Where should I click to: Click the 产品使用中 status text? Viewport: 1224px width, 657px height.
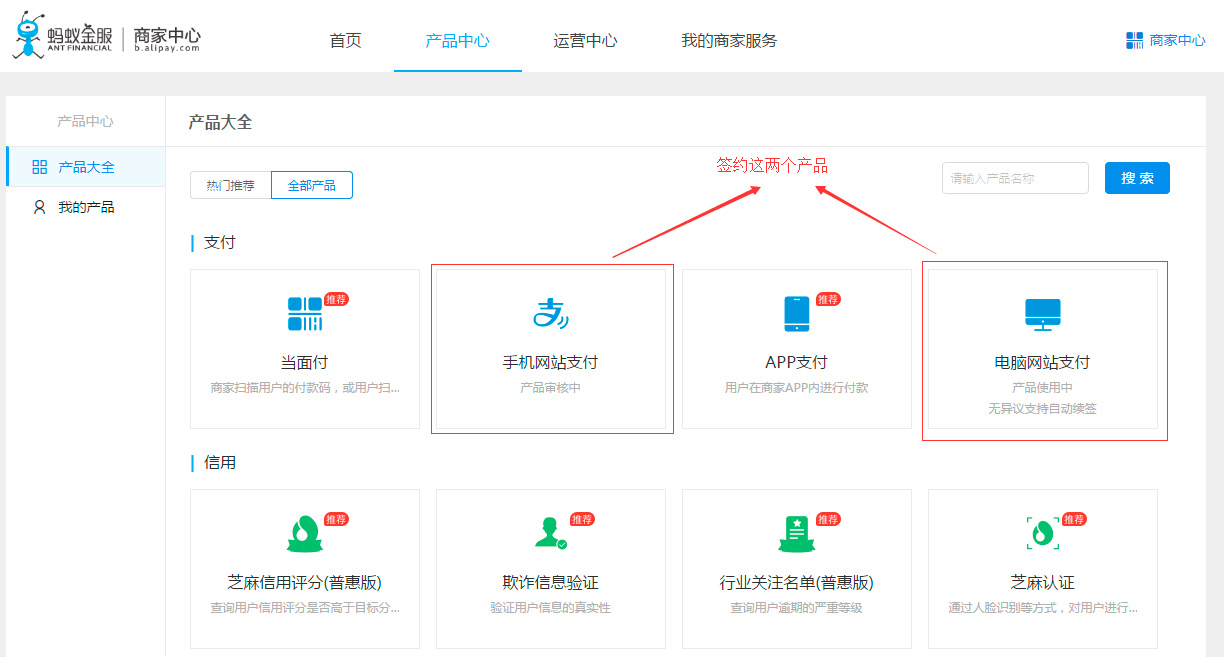click(1043, 387)
